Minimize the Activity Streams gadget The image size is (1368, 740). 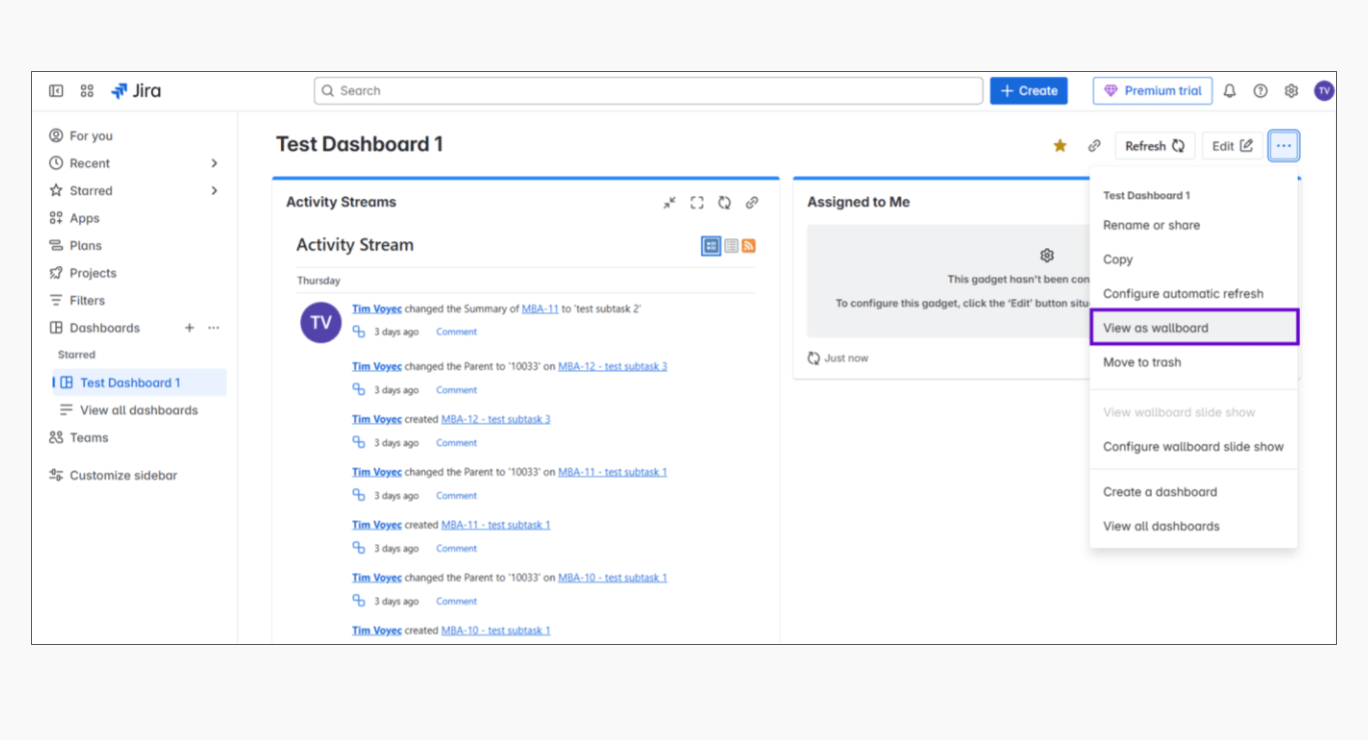pyautogui.click(x=670, y=203)
